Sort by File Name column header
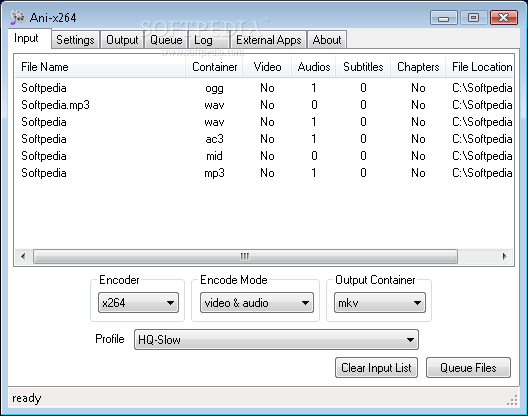Screen dimensions: 528x416 [100, 67]
